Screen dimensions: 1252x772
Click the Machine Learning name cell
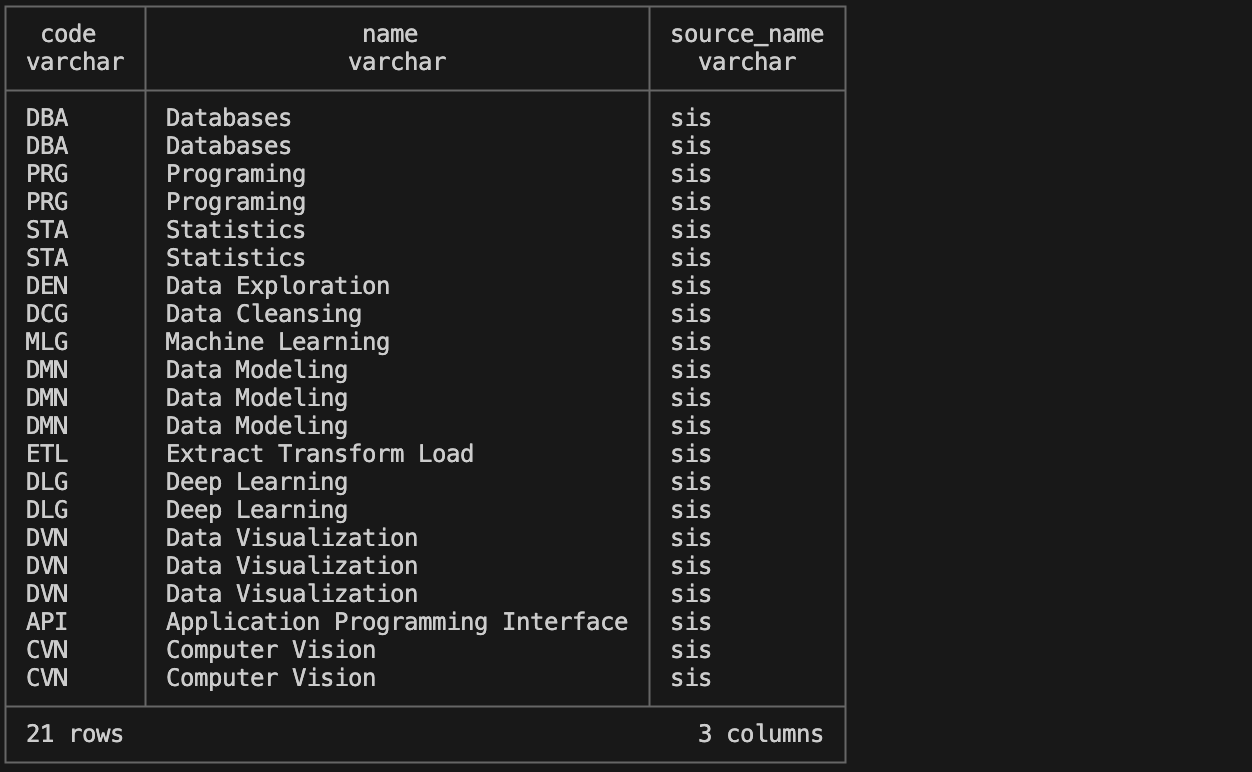(277, 342)
